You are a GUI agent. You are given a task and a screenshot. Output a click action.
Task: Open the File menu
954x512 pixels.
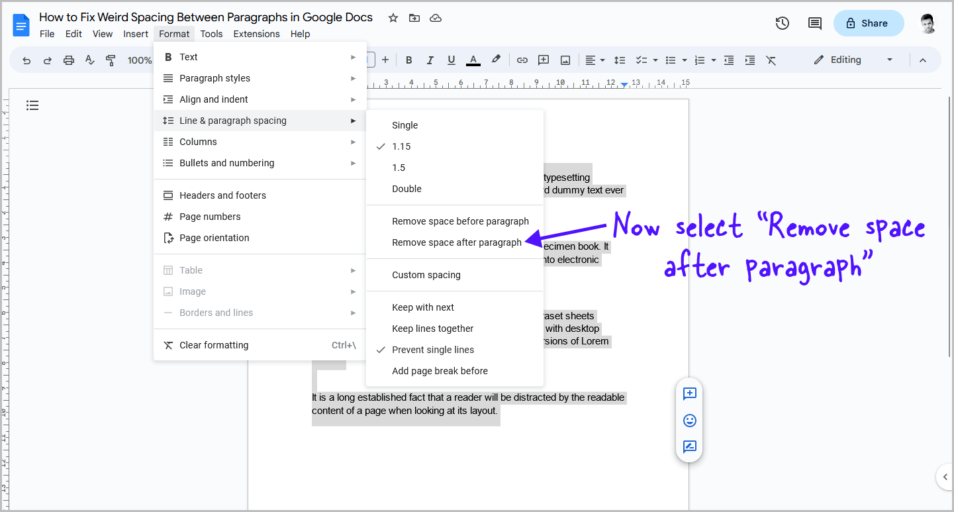[47, 34]
